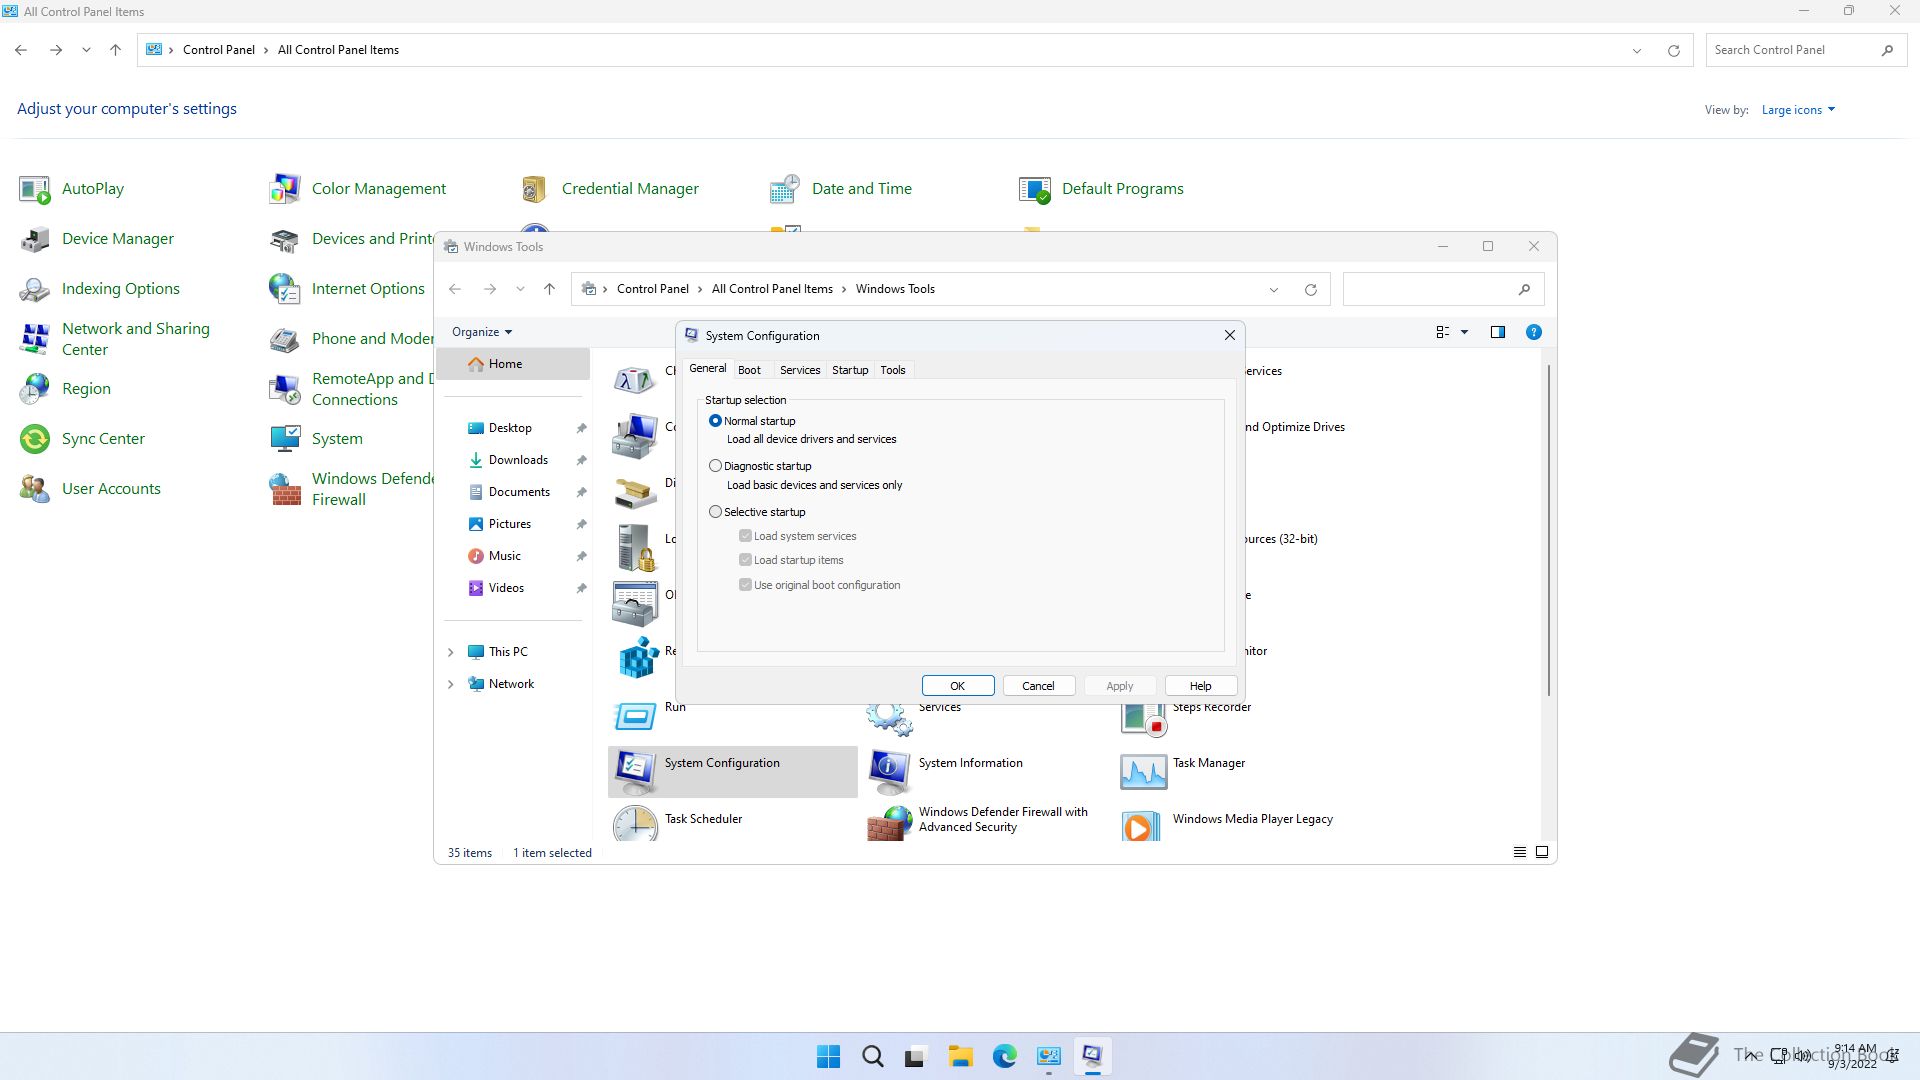Viewport: 1920px width, 1080px height.
Task: Open the View by Large icons dropdown
Action: pos(1797,110)
